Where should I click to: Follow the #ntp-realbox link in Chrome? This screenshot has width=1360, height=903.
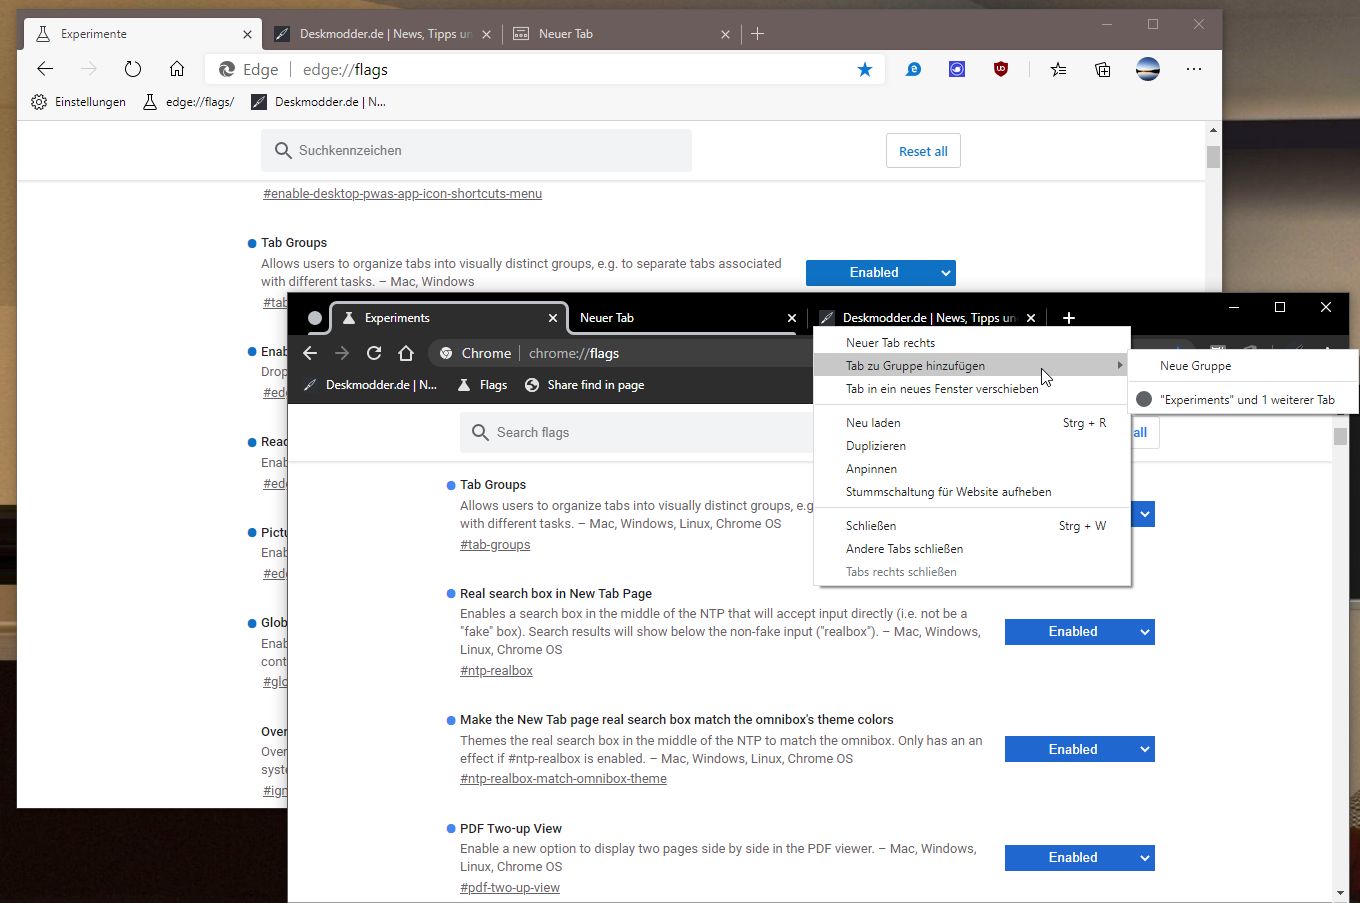[496, 671]
